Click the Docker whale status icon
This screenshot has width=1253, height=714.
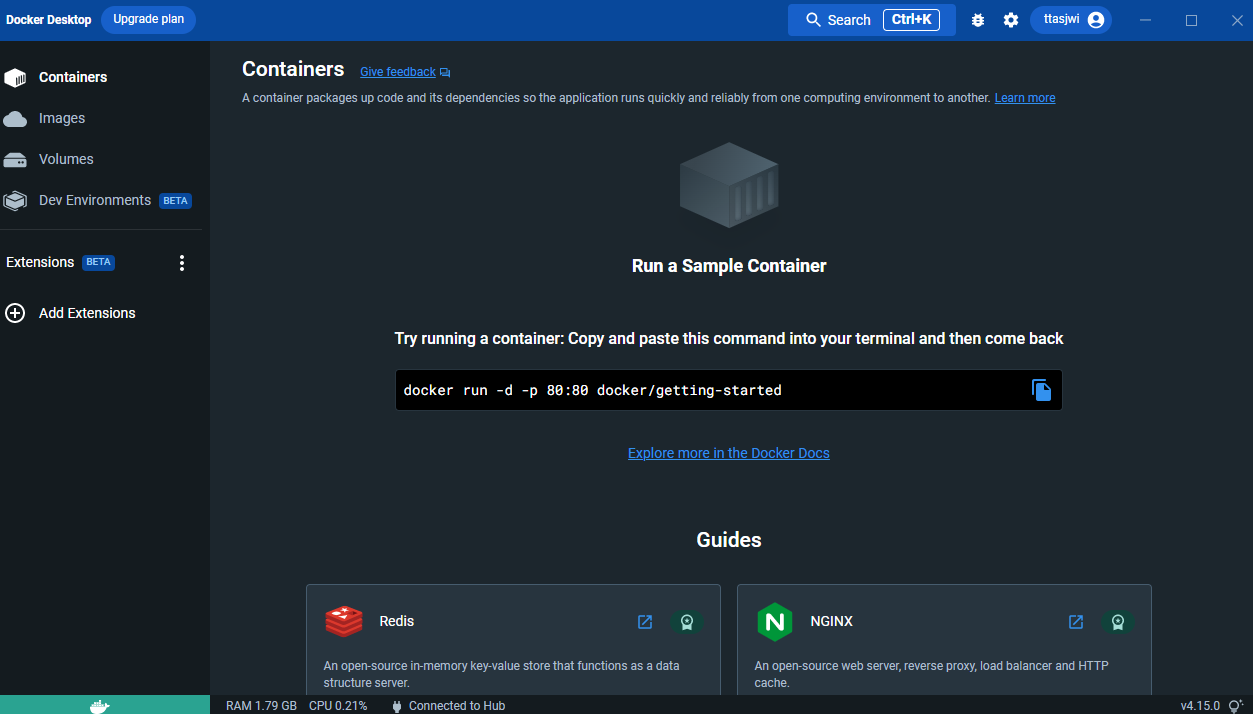tap(99, 705)
